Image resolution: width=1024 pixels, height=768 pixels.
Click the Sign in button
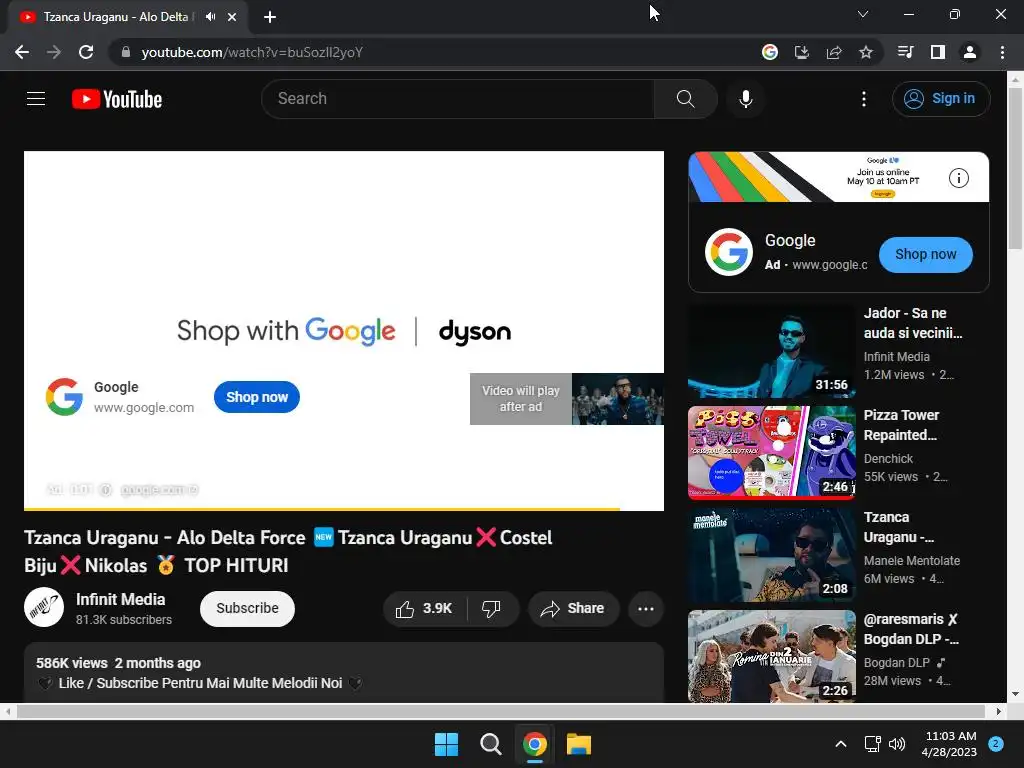pos(940,99)
